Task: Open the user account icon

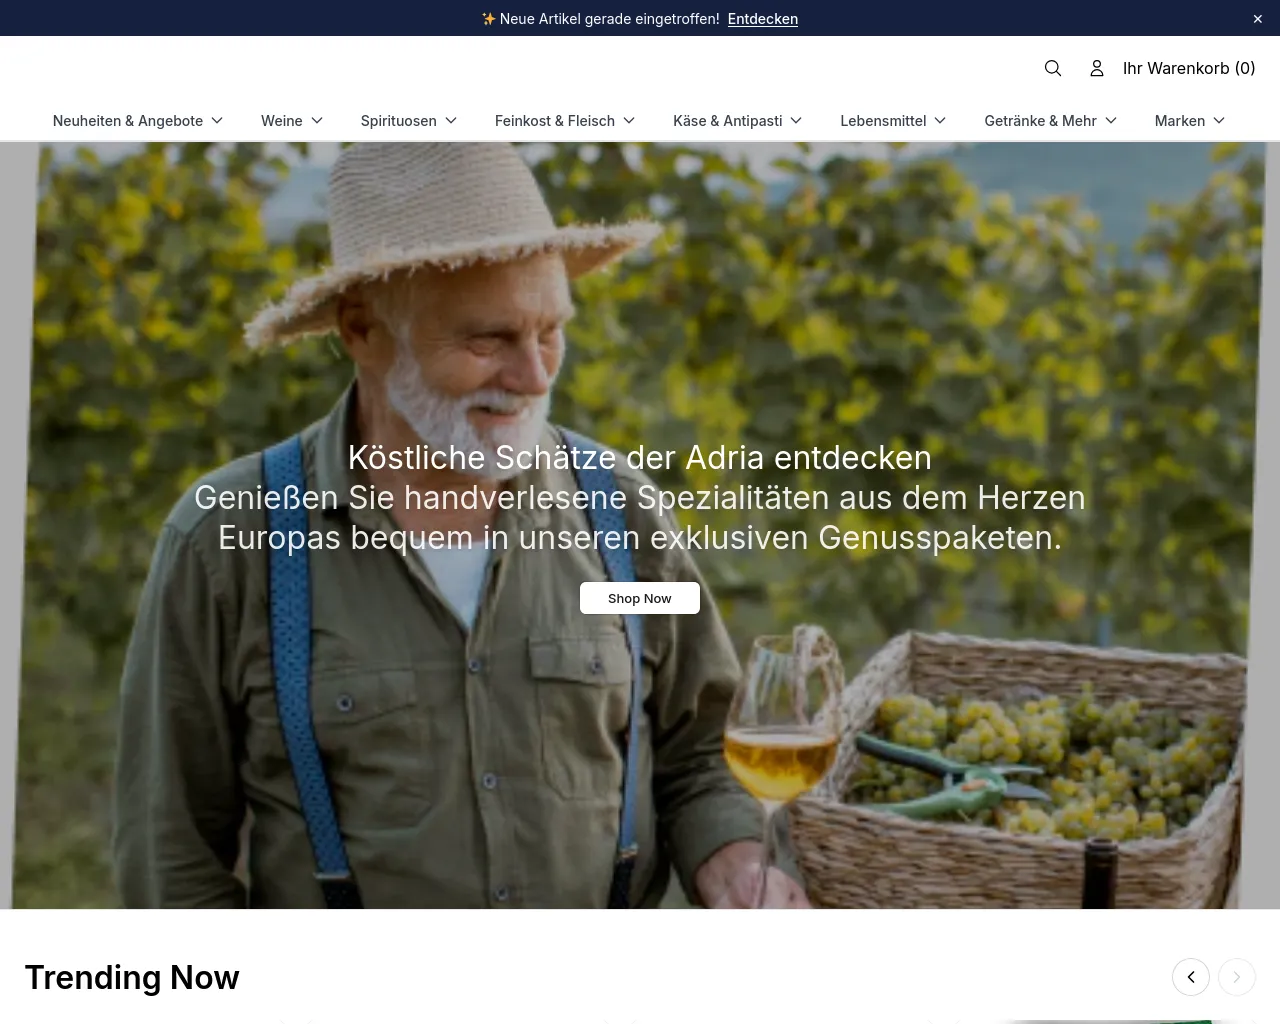Action: click(x=1097, y=68)
